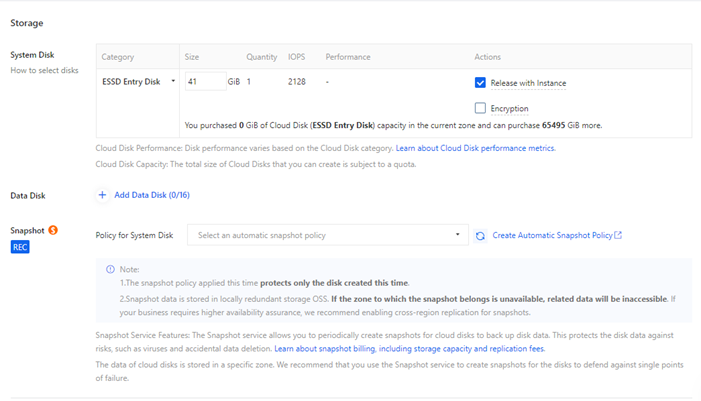
Task: Click the System Disk label
Action: click(32, 55)
